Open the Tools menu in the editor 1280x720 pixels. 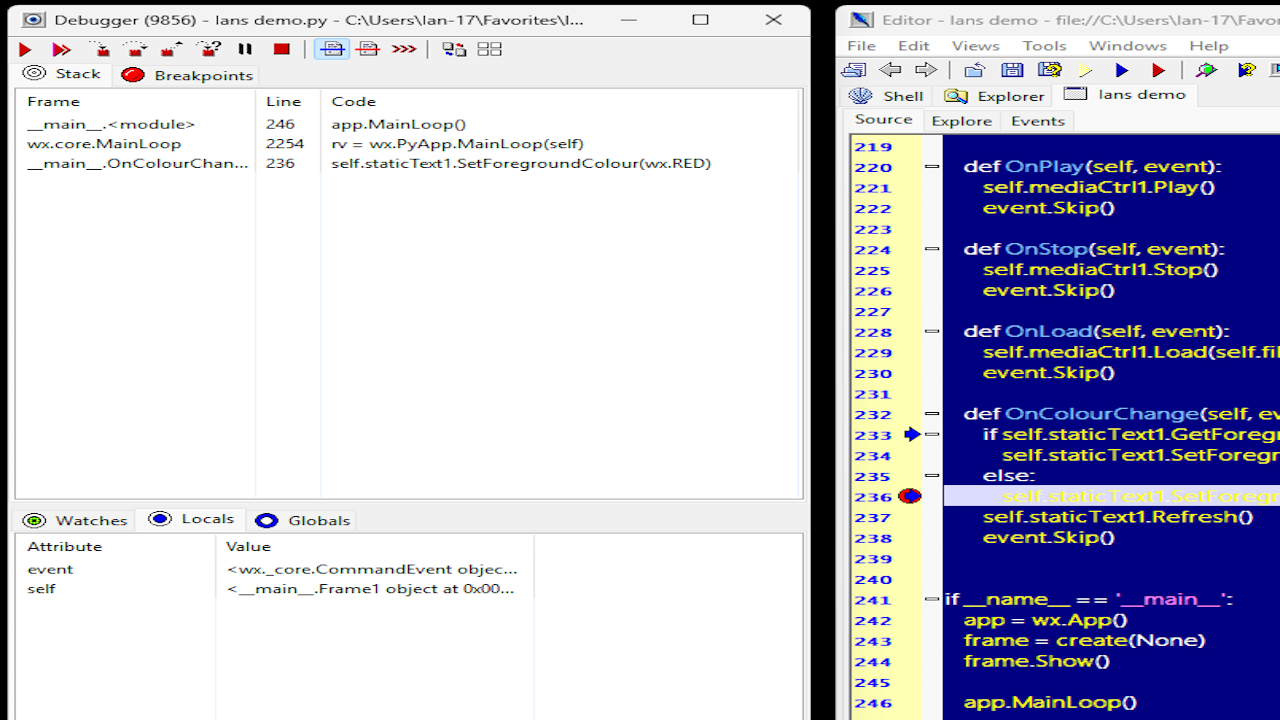point(1044,46)
